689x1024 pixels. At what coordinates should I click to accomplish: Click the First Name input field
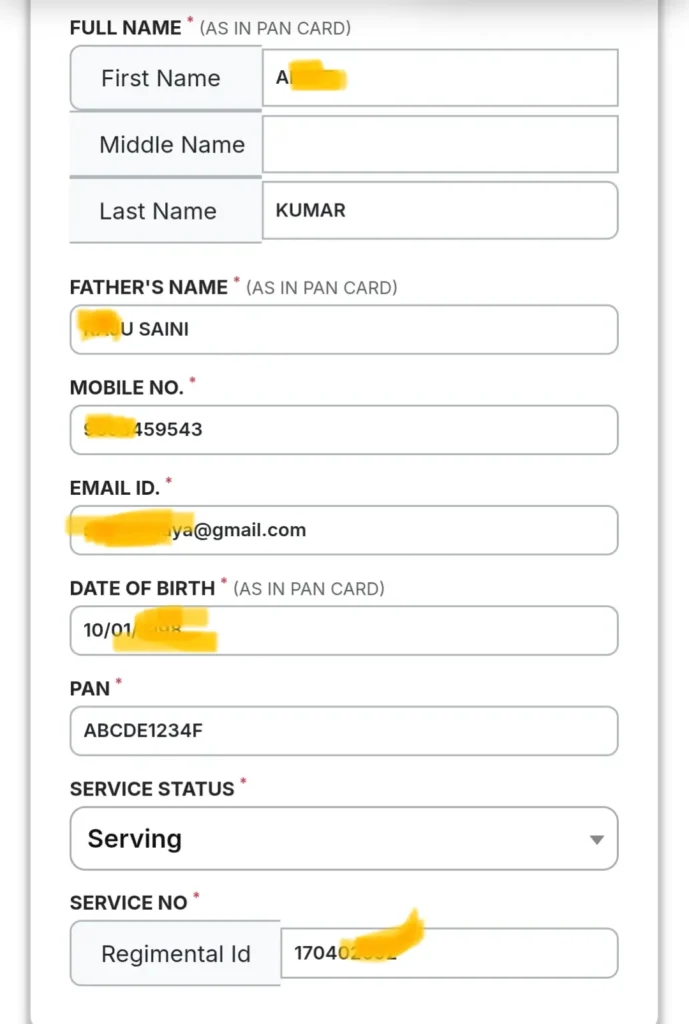point(440,78)
